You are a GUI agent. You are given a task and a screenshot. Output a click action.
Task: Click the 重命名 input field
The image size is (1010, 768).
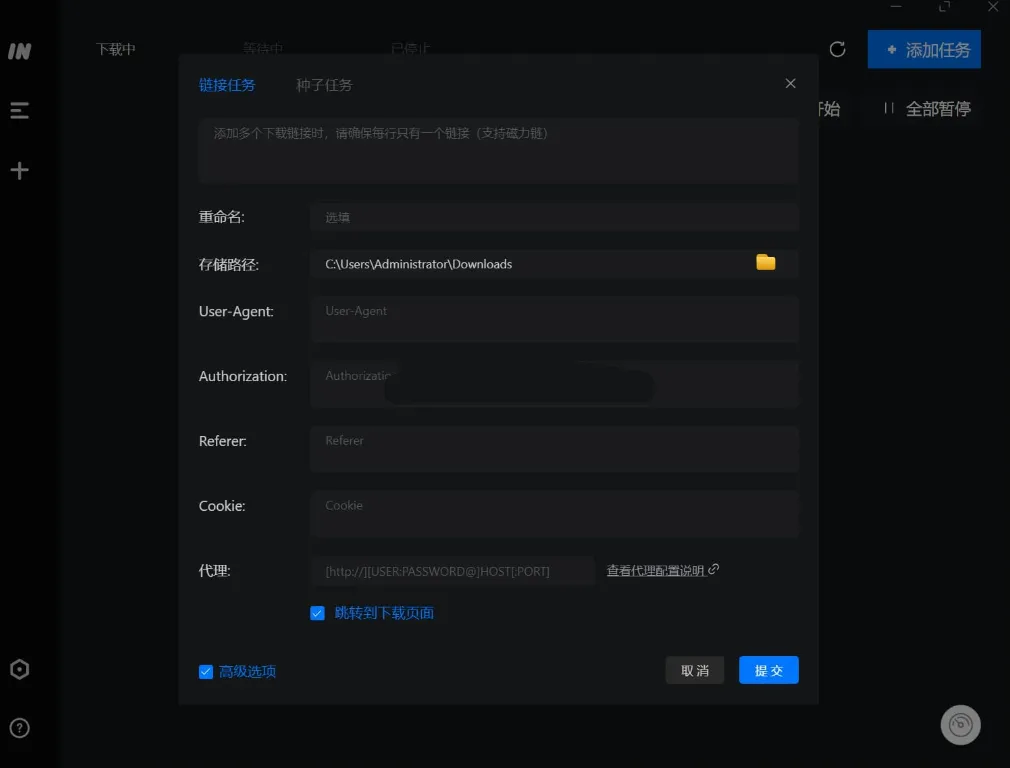click(x=554, y=217)
